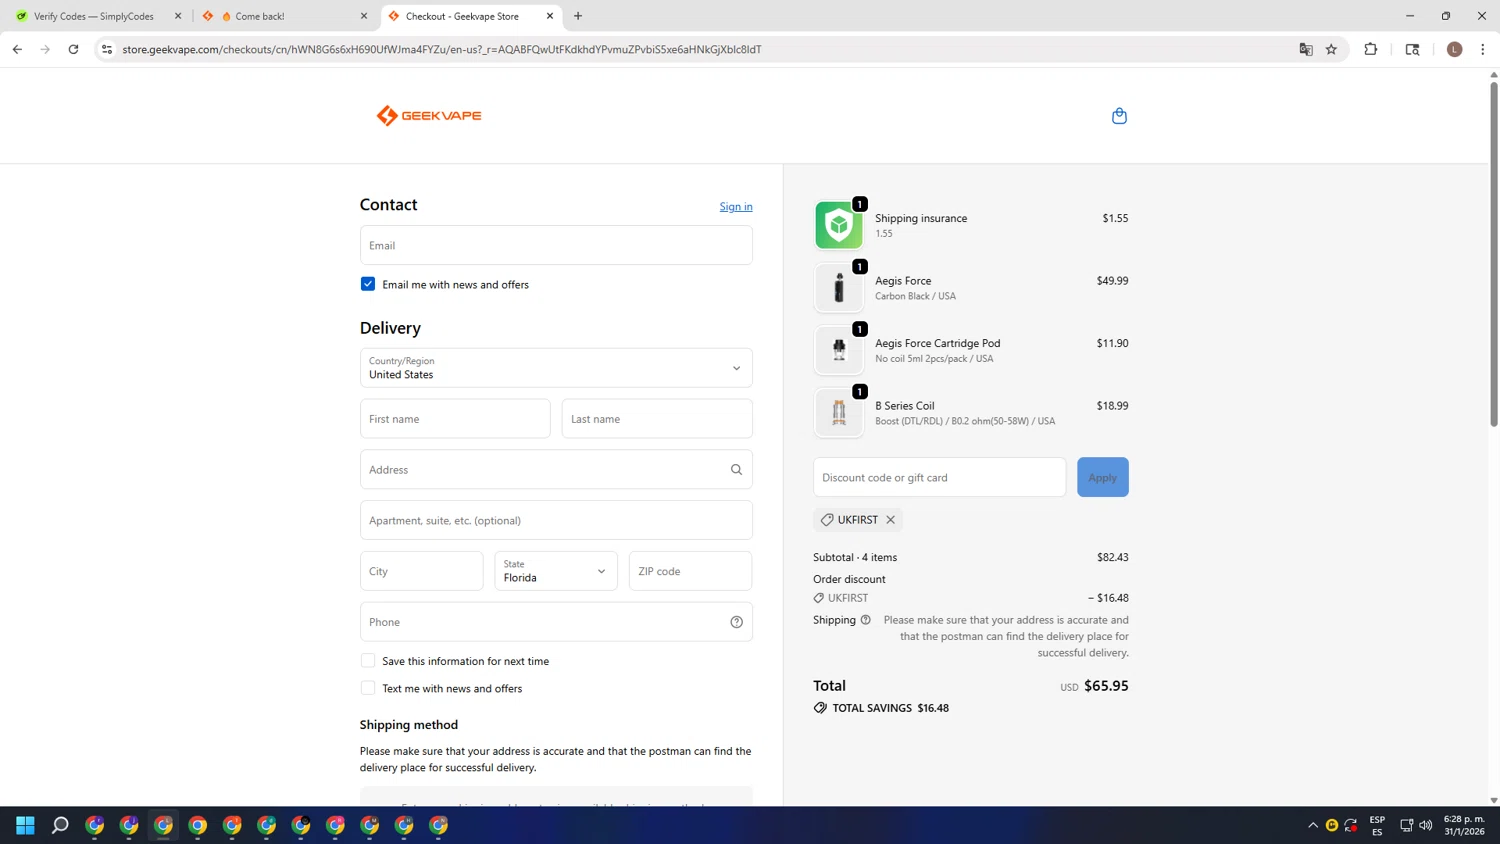Remove the UKFIRST discount code tag
Viewport: 1500px width, 844px height.
coord(890,520)
